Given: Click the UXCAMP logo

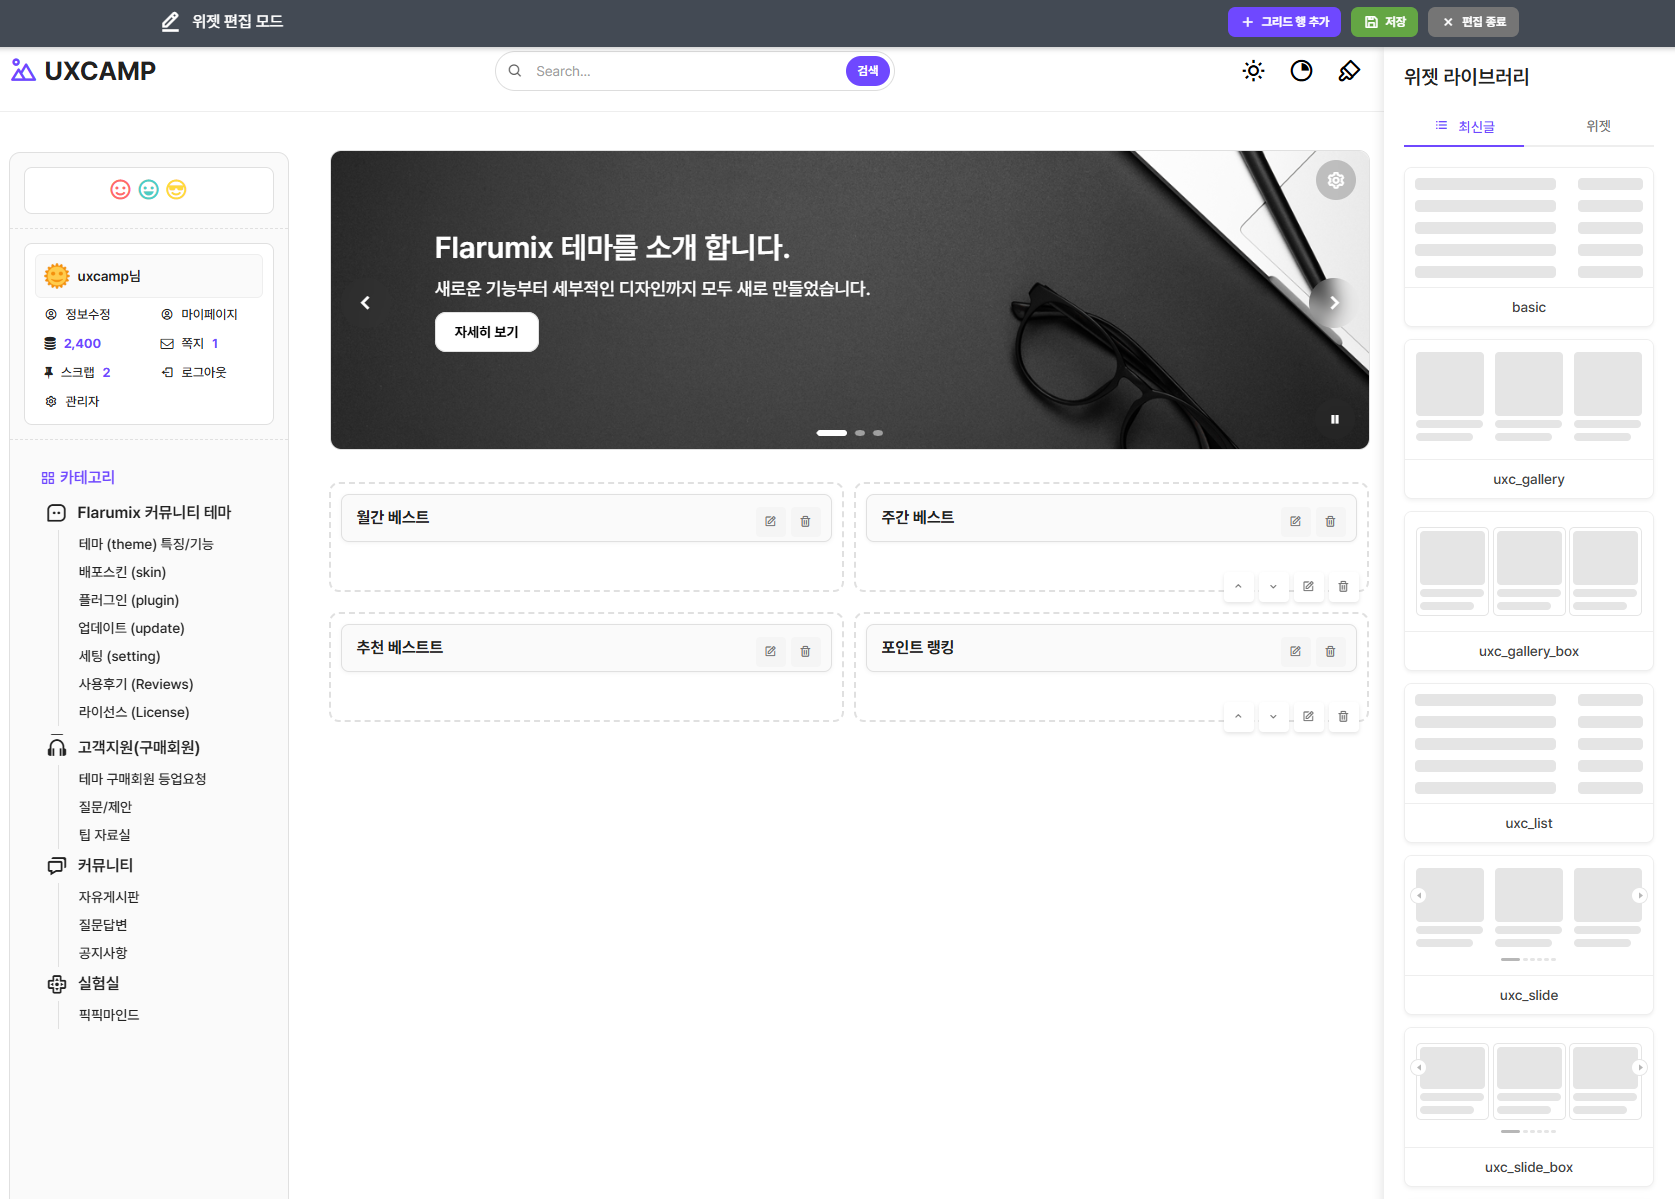Looking at the screenshot, I should pyautogui.click(x=84, y=71).
